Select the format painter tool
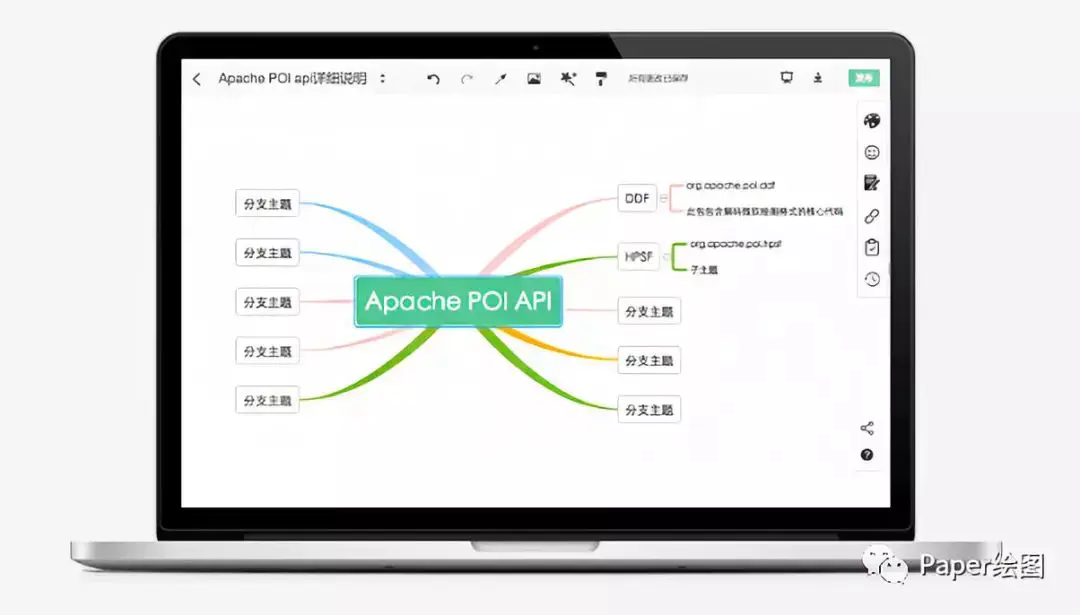This screenshot has height=615, width=1080. (601, 78)
